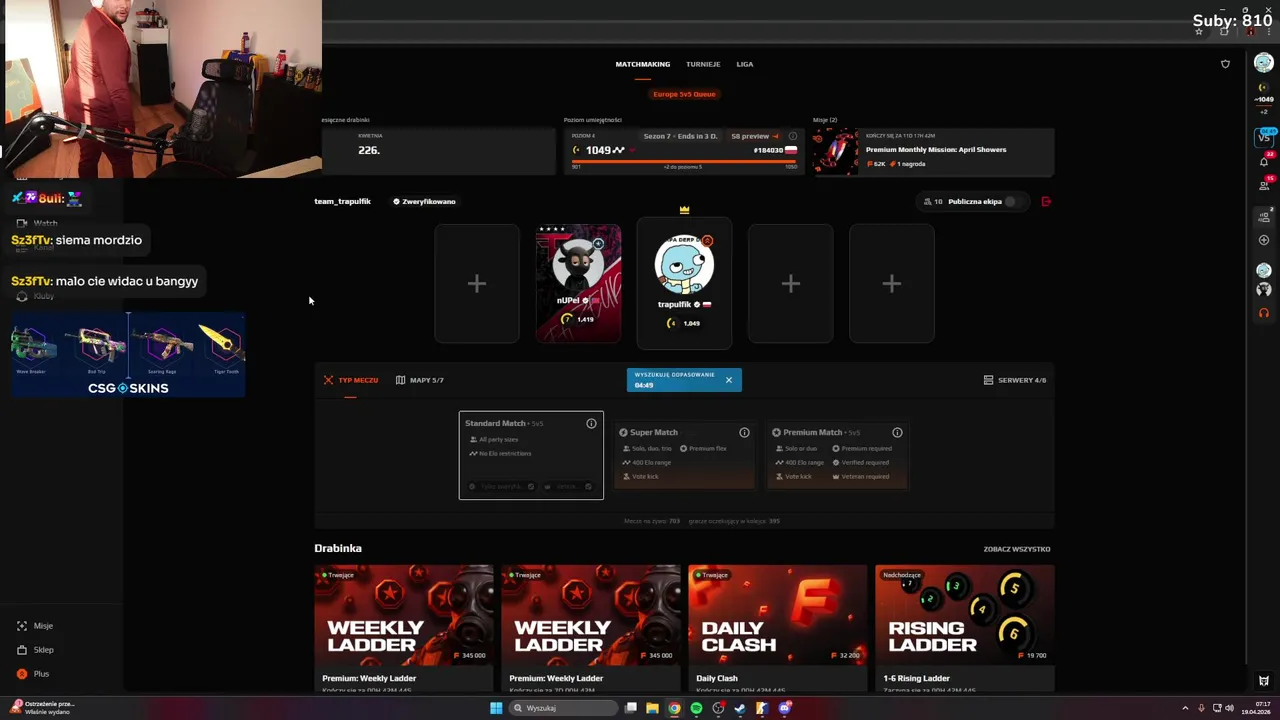Click the orange headset support icon

(1264, 313)
